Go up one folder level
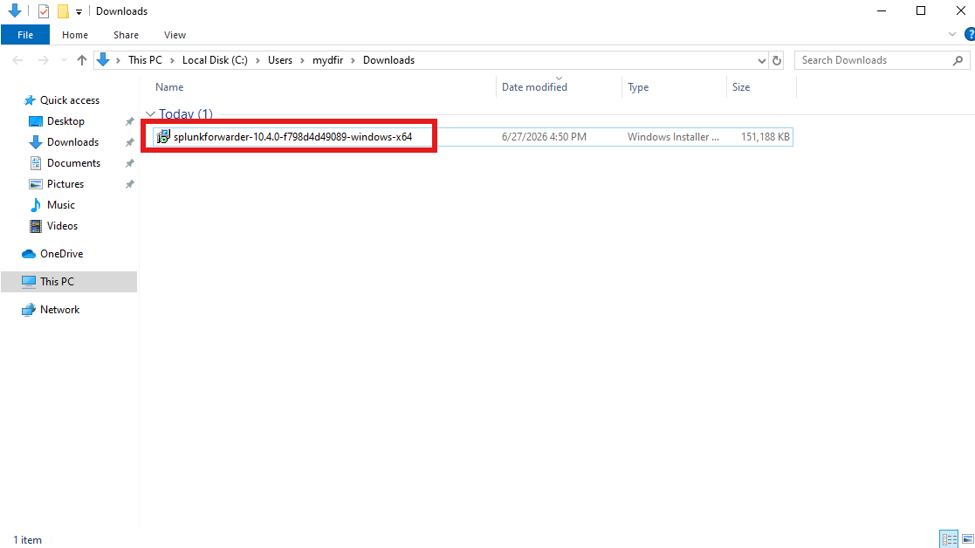The image size is (975, 548). 81,60
